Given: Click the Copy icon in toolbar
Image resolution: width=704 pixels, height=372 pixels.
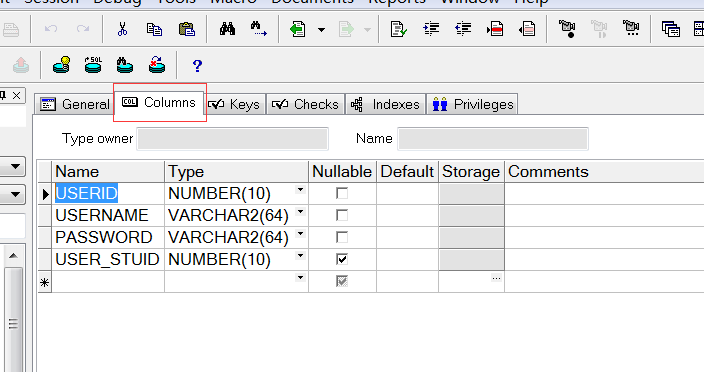Looking at the screenshot, I should 154,29.
